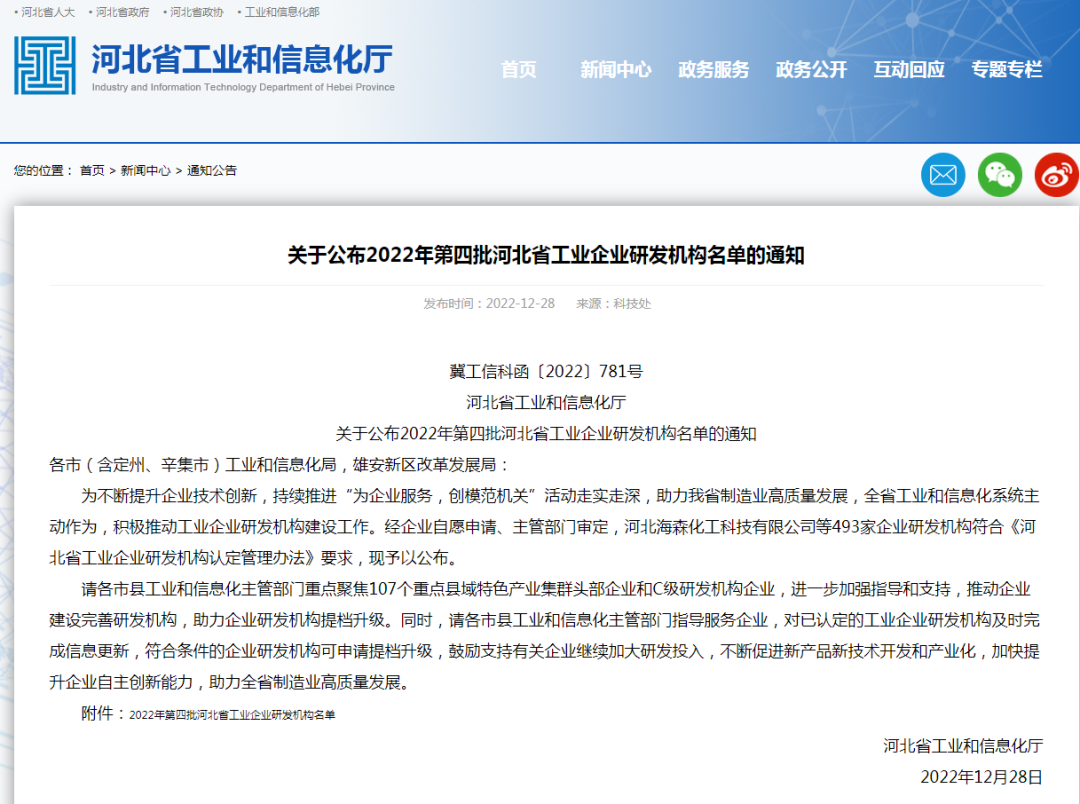Screen dimensions: 1080x804
Task: Visit the 河北省政府 top link
Action: pos(123,12)
